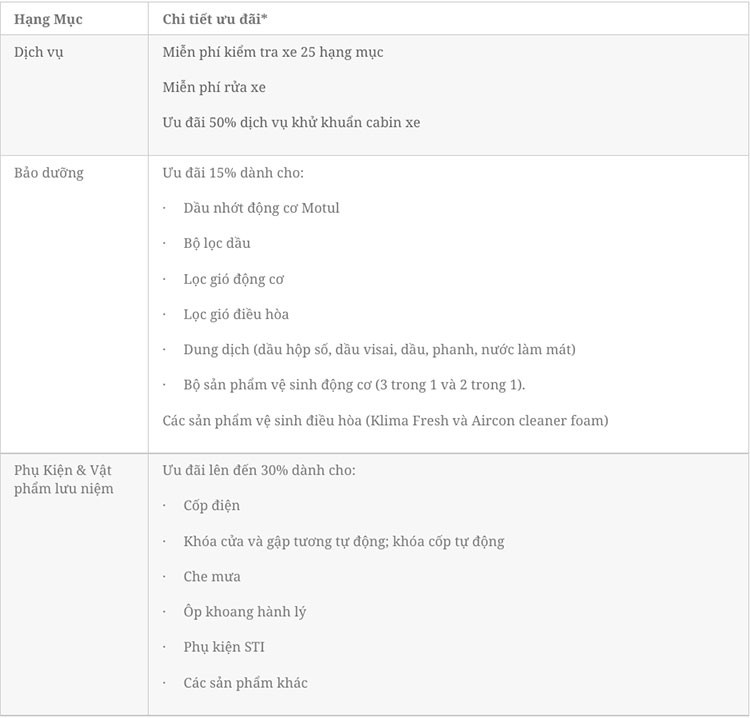This screenshot has width=750, height=718.
Task: Select the "Phụ Kiện & Vật phẩm lưu niệm" cell
Action: click(64, 479)
